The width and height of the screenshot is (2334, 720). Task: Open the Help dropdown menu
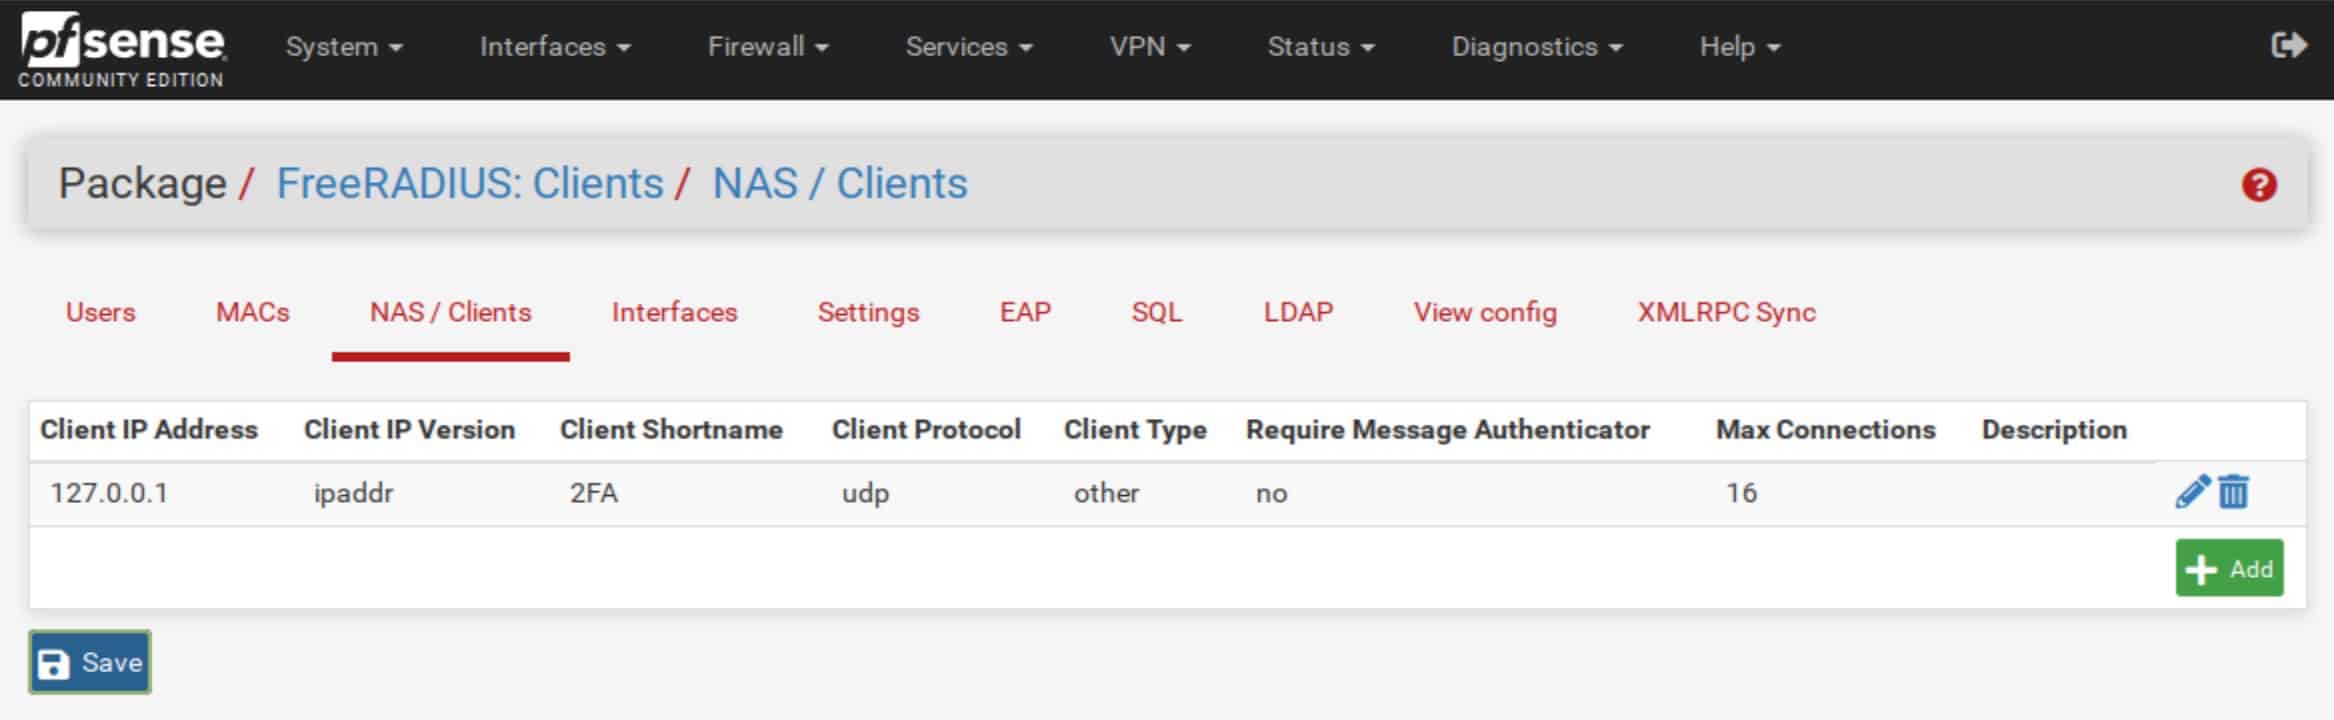(1740, 47)
